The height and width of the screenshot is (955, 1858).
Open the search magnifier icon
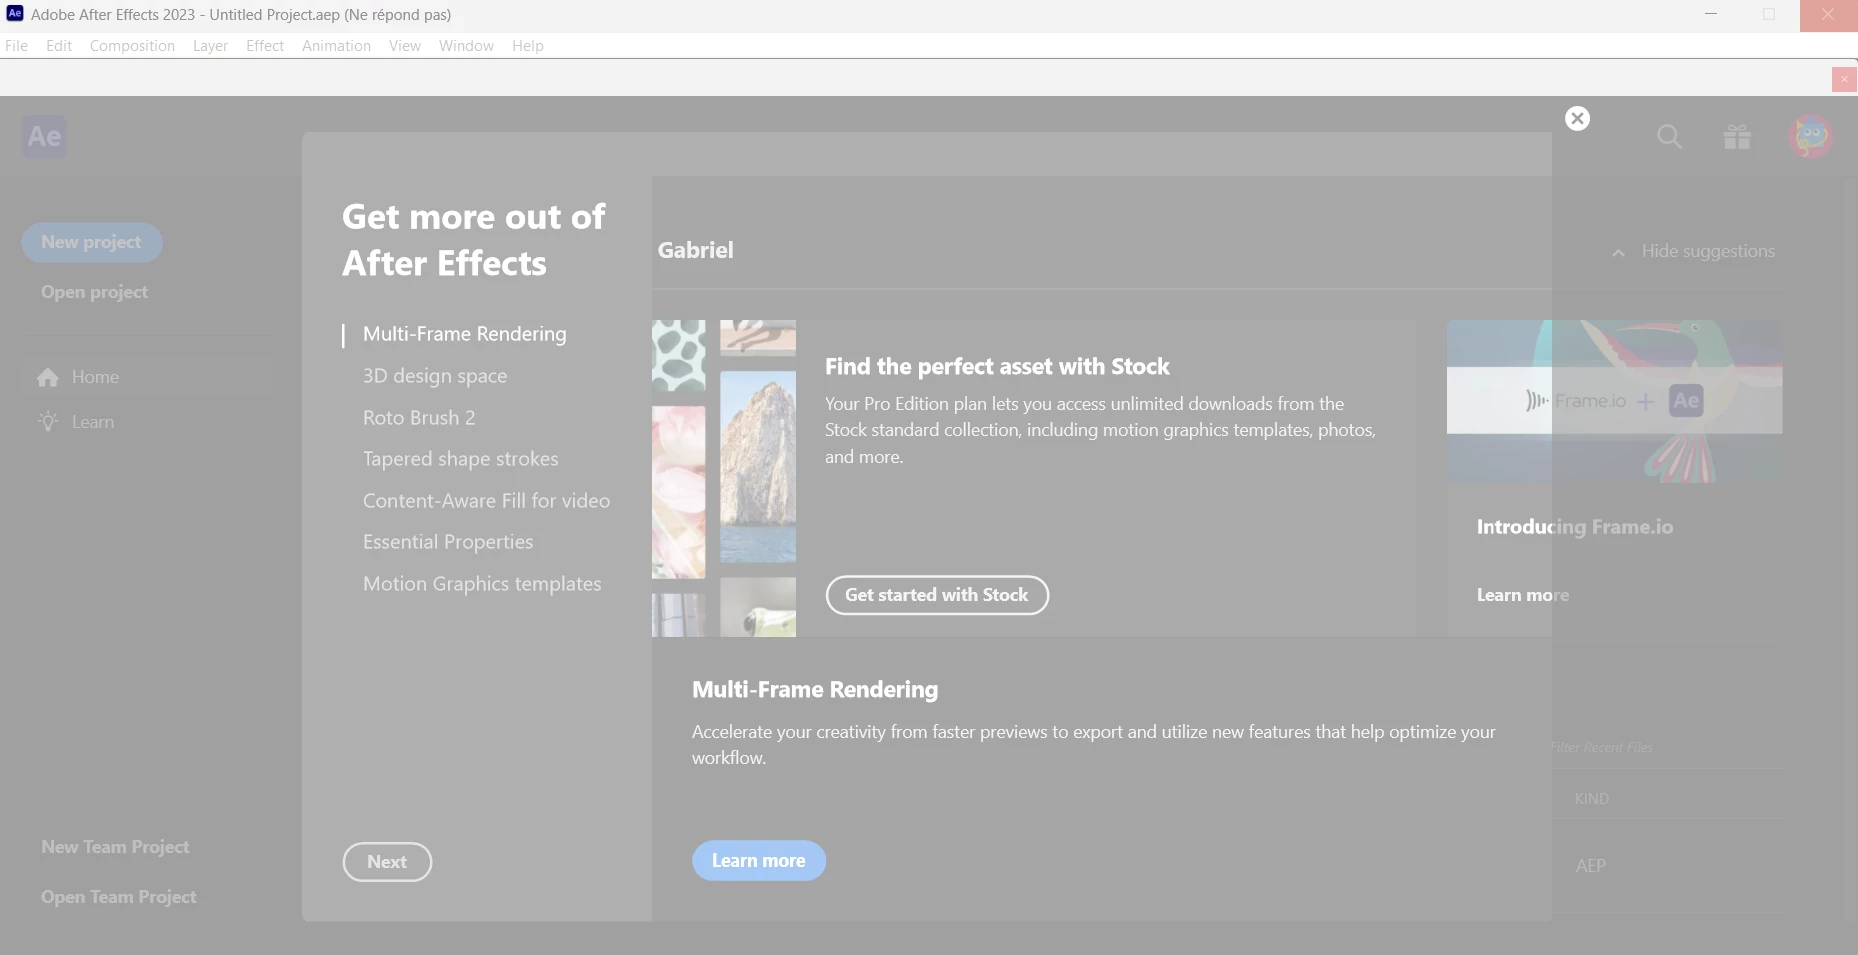tap(1669, 137)
